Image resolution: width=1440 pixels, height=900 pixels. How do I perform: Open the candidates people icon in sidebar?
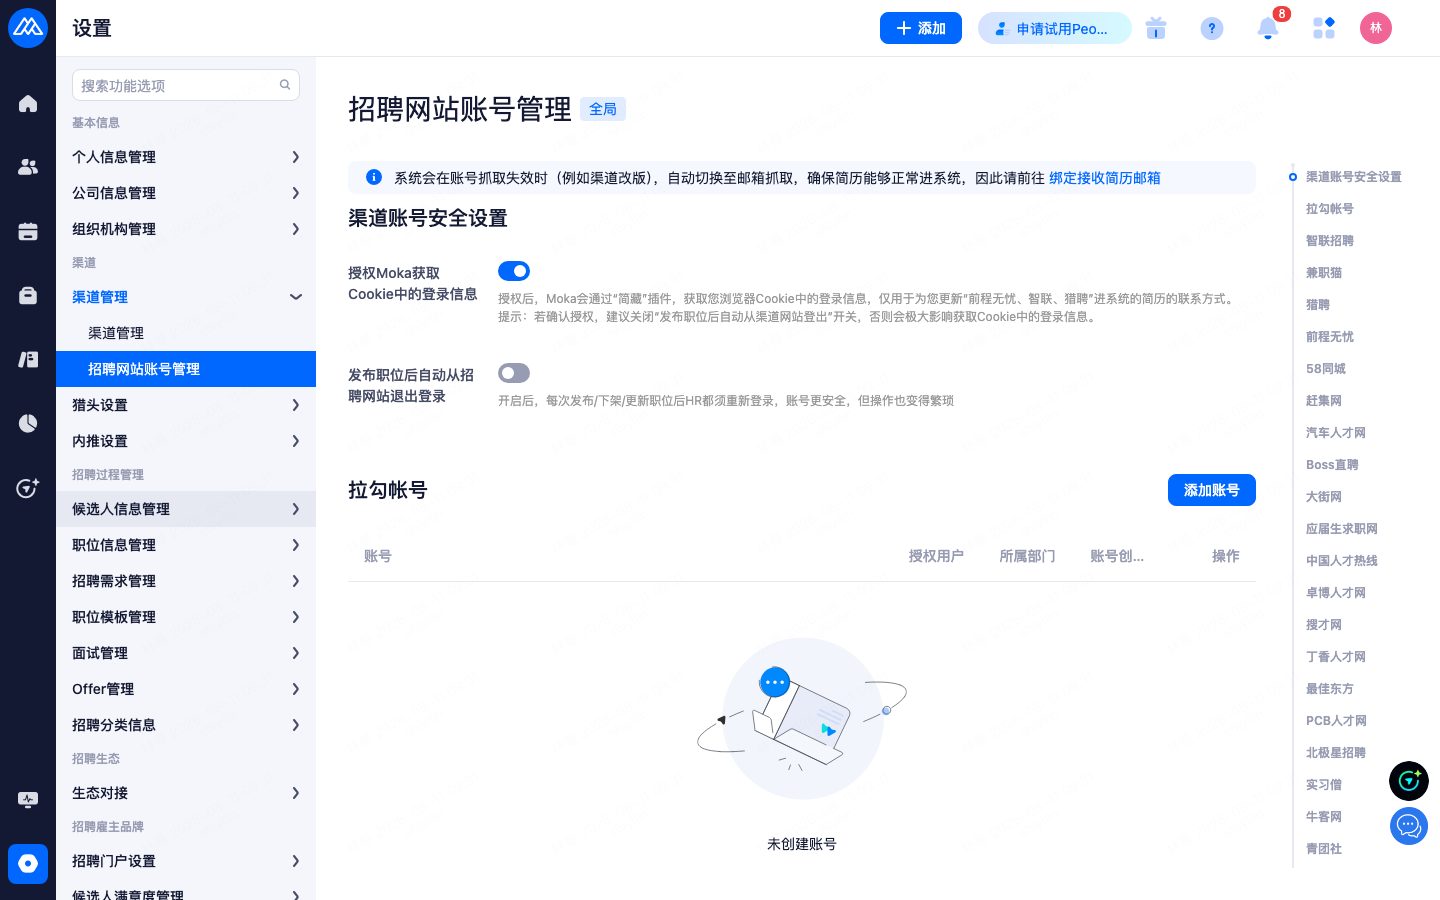(x=28, y=168)
